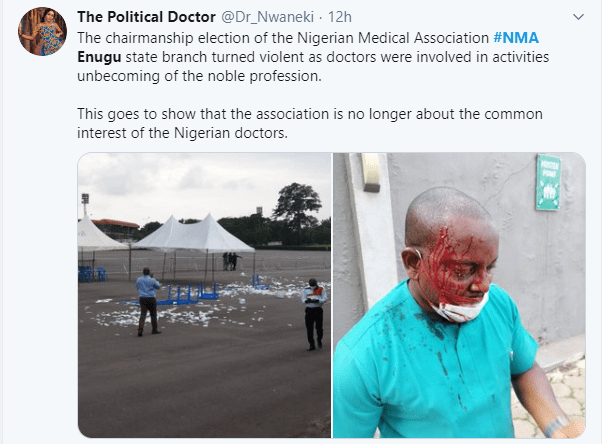The width and height of the screenshot is (605, 444).
Task: Click the white canopy tent in the left photo
Action: tap(200, 237)
